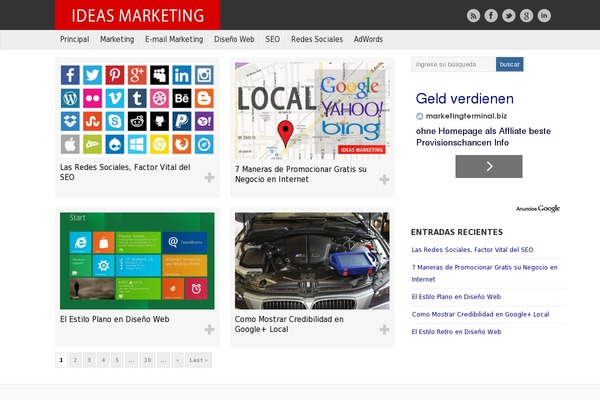Open recent entry 'Las Redes Sociales, Factor Vital del SEO'
The image size is (600, 400).
click(472, 250)
